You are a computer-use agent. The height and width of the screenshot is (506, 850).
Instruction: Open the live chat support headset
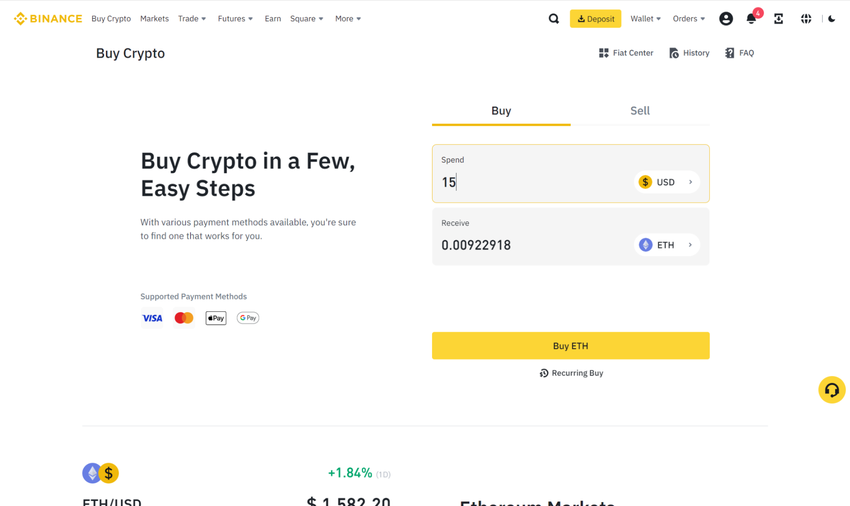point(831,390)
